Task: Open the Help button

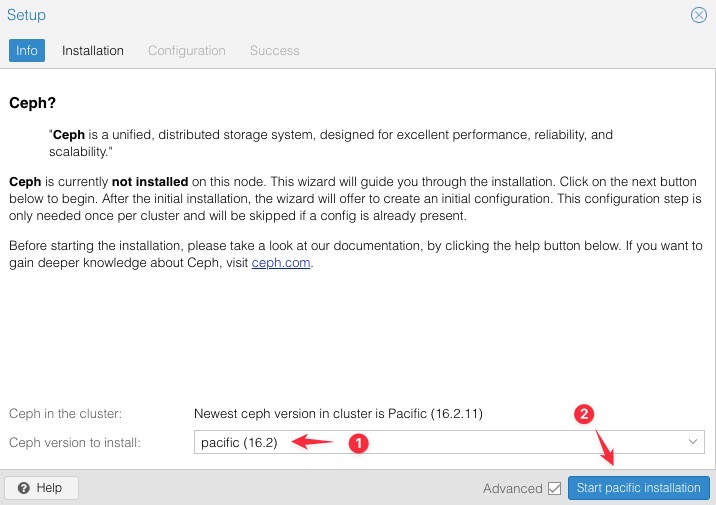Action: [x=41, y=488]
